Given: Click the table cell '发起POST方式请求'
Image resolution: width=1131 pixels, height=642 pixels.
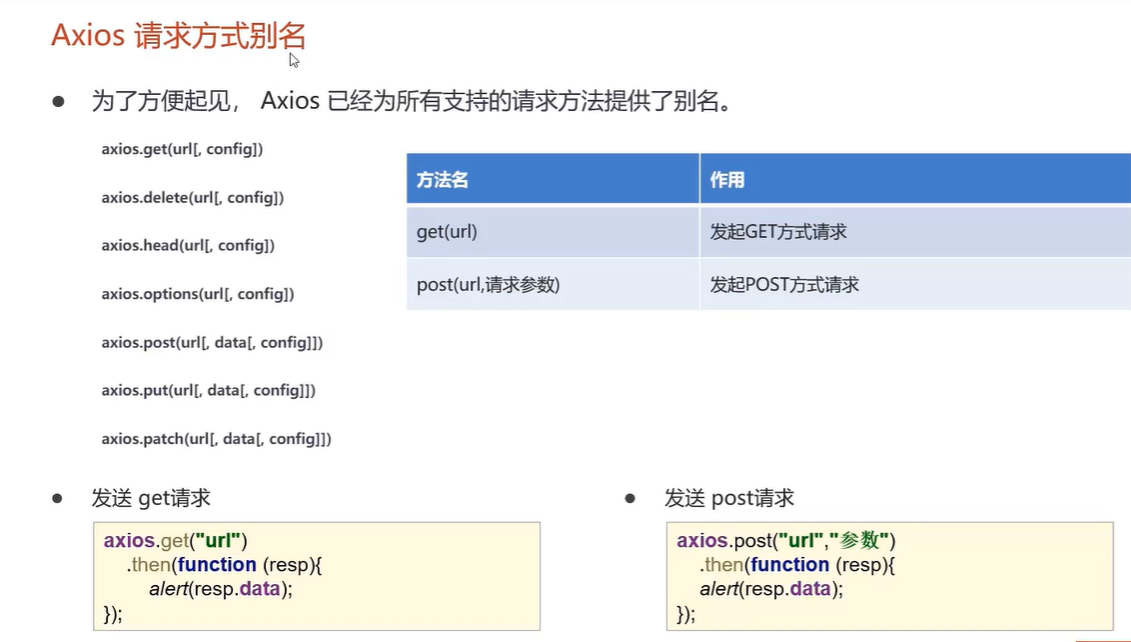Looking at the screenshot, I should [915, 285].
